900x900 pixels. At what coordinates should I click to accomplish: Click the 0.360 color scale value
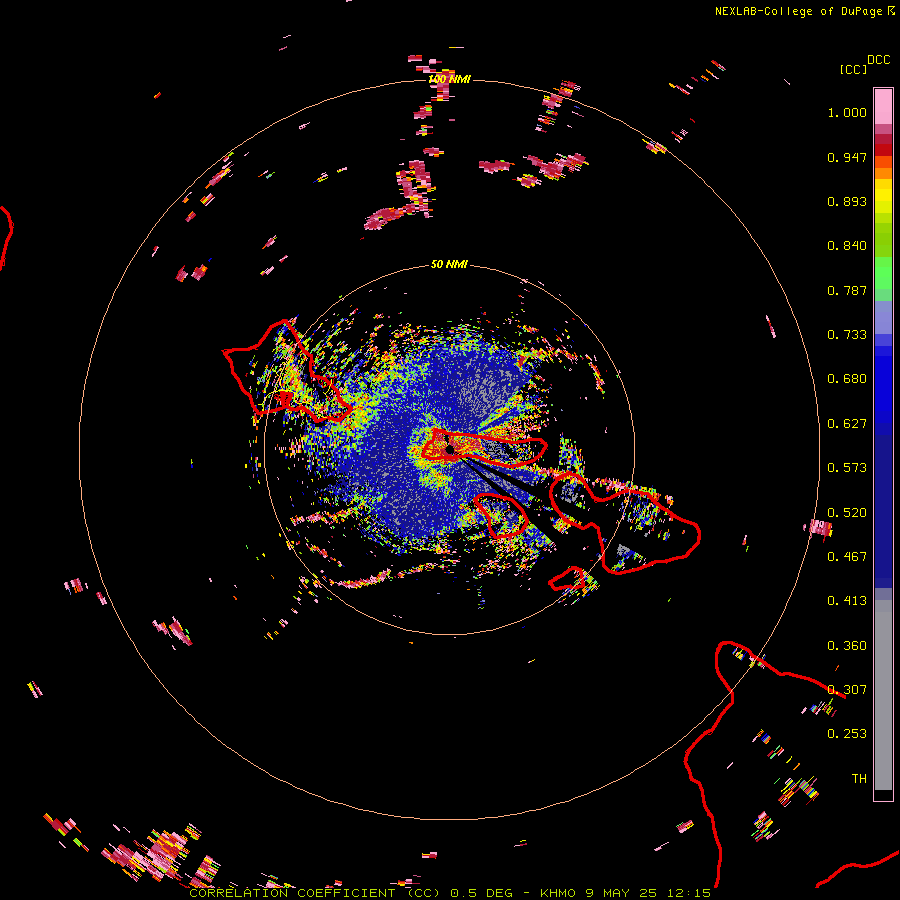coord(847,646)
